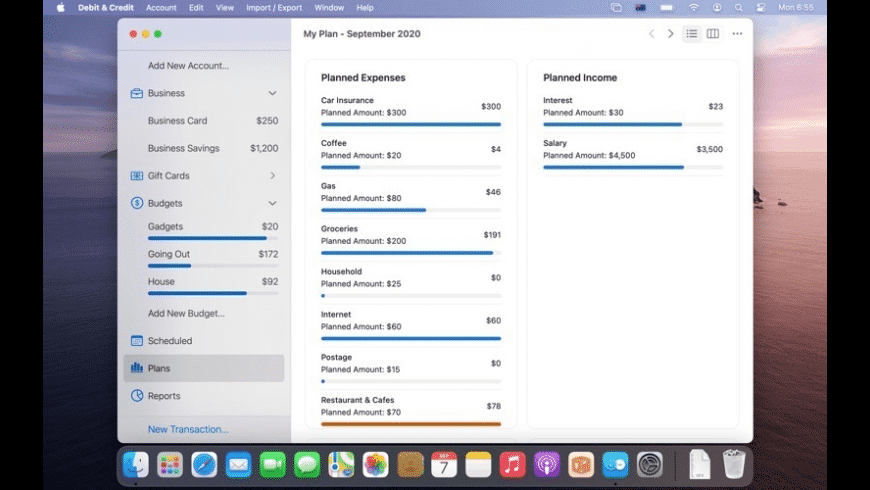Open Maps from the Dock
The image size is (870, 490).
point(341,464)
